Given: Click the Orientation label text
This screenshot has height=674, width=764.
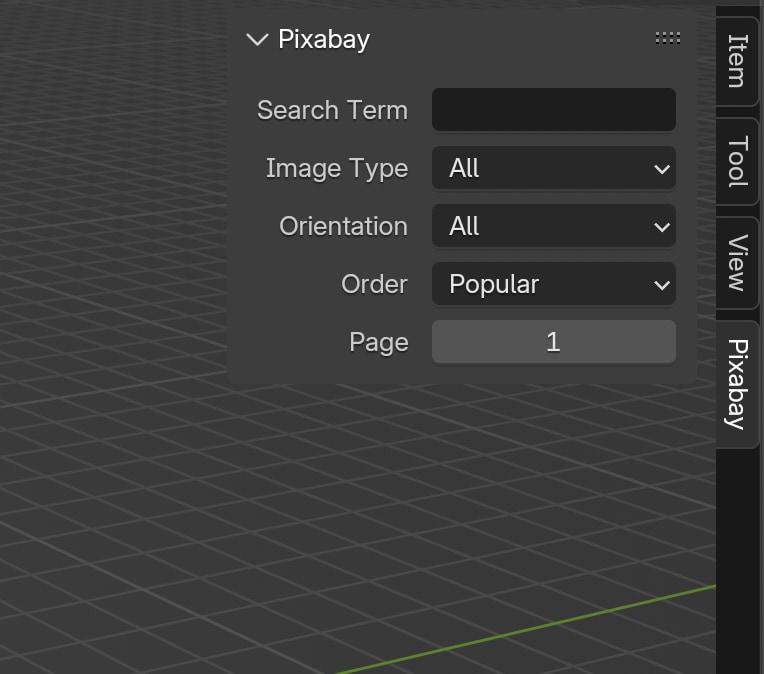Looking at the screenshot, I should [344, 226].
